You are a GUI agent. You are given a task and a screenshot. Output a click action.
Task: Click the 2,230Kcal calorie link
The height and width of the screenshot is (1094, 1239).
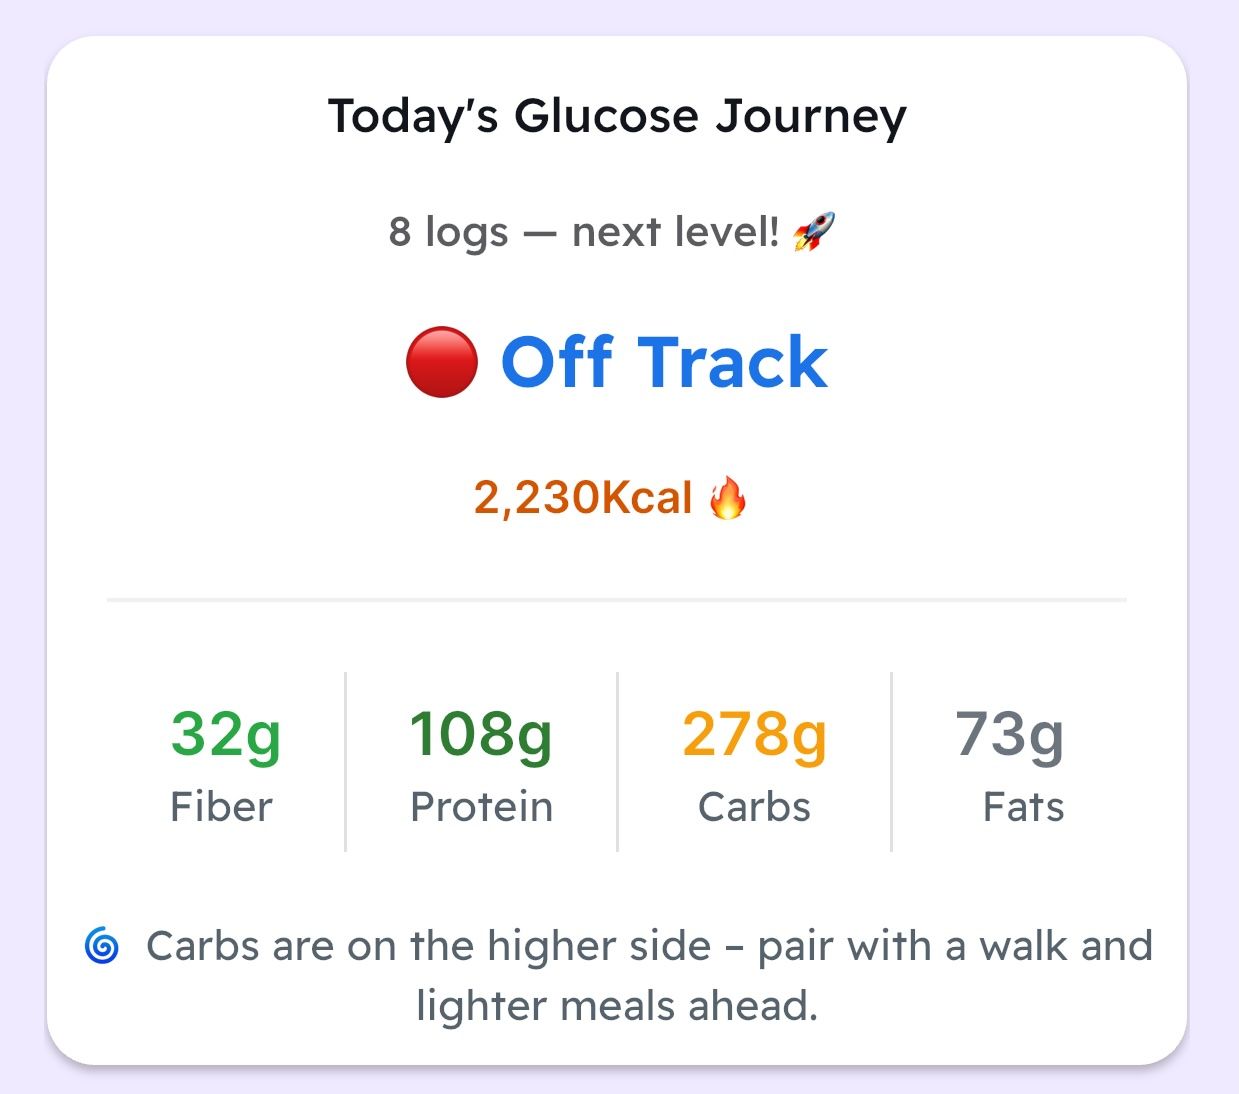tap(580, 497)
